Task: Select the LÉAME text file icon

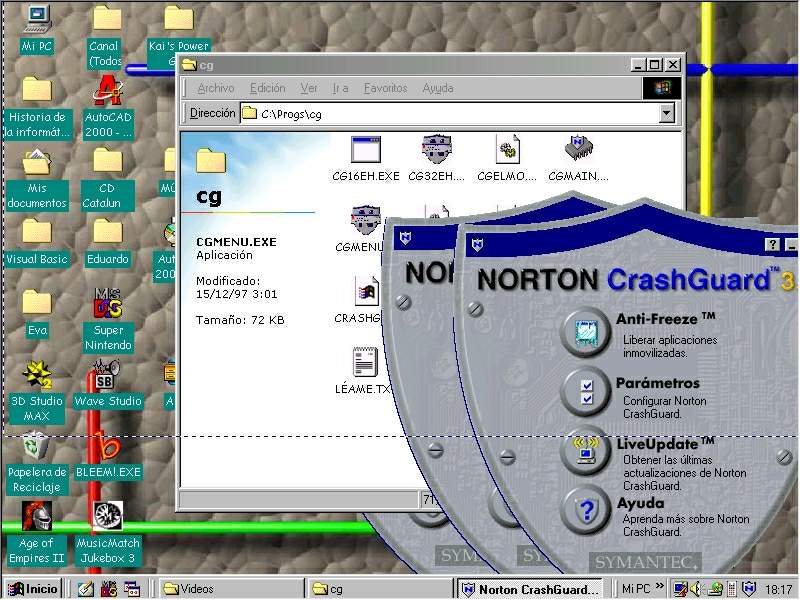Action: (365, 362)
